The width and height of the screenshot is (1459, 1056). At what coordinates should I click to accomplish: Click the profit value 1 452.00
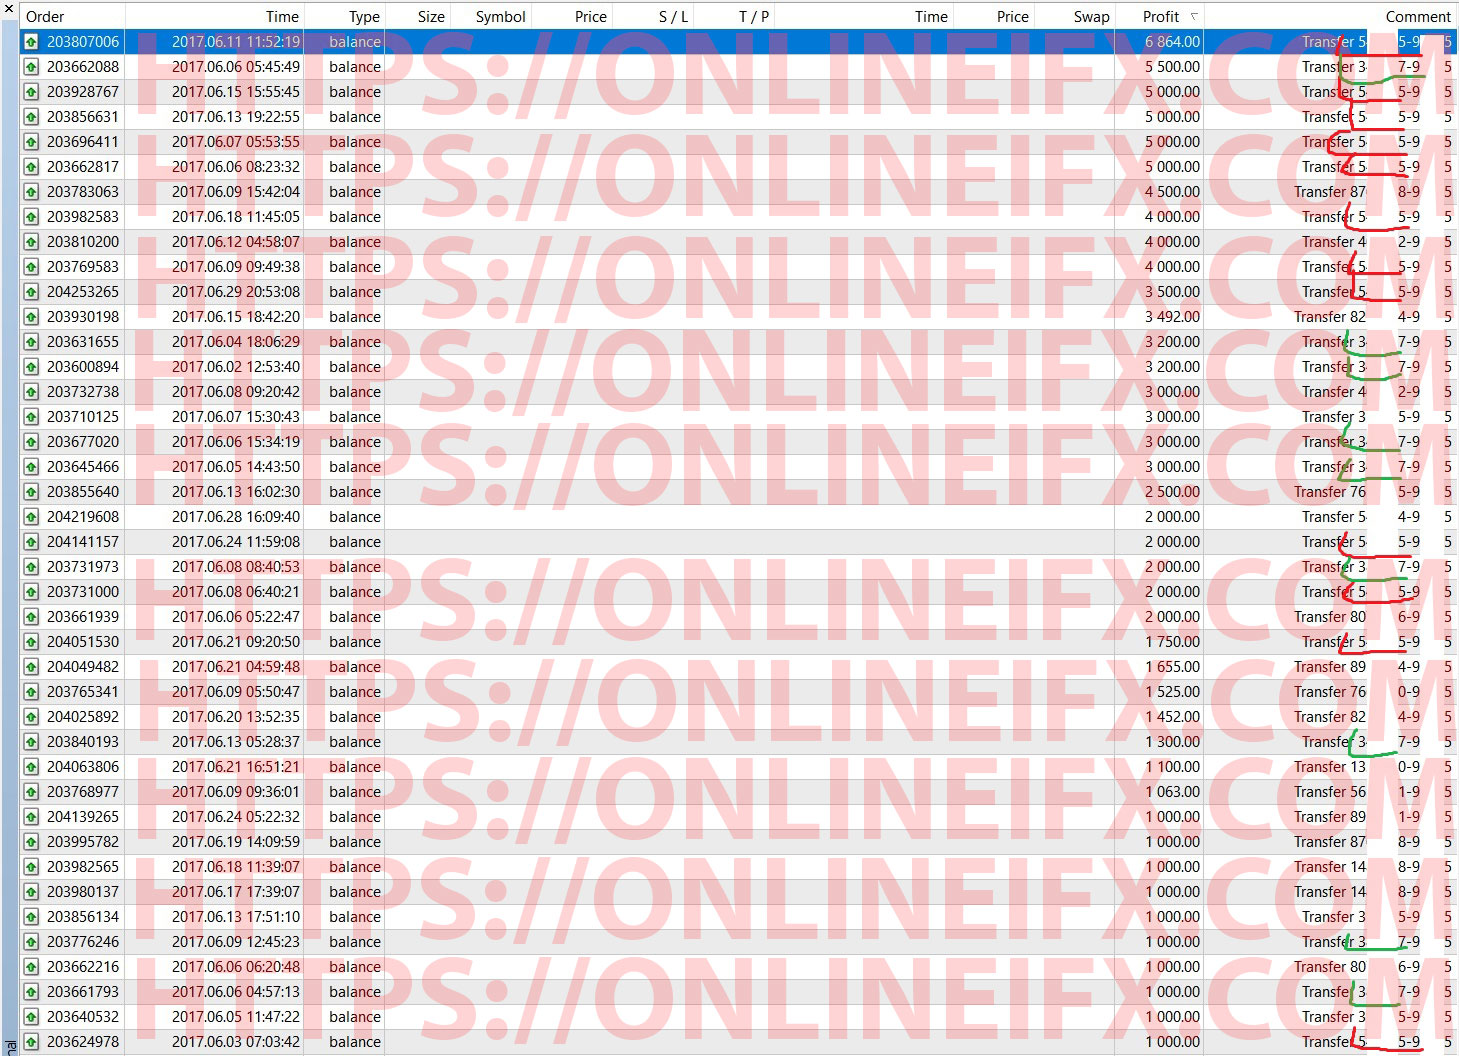point(1172,717)
